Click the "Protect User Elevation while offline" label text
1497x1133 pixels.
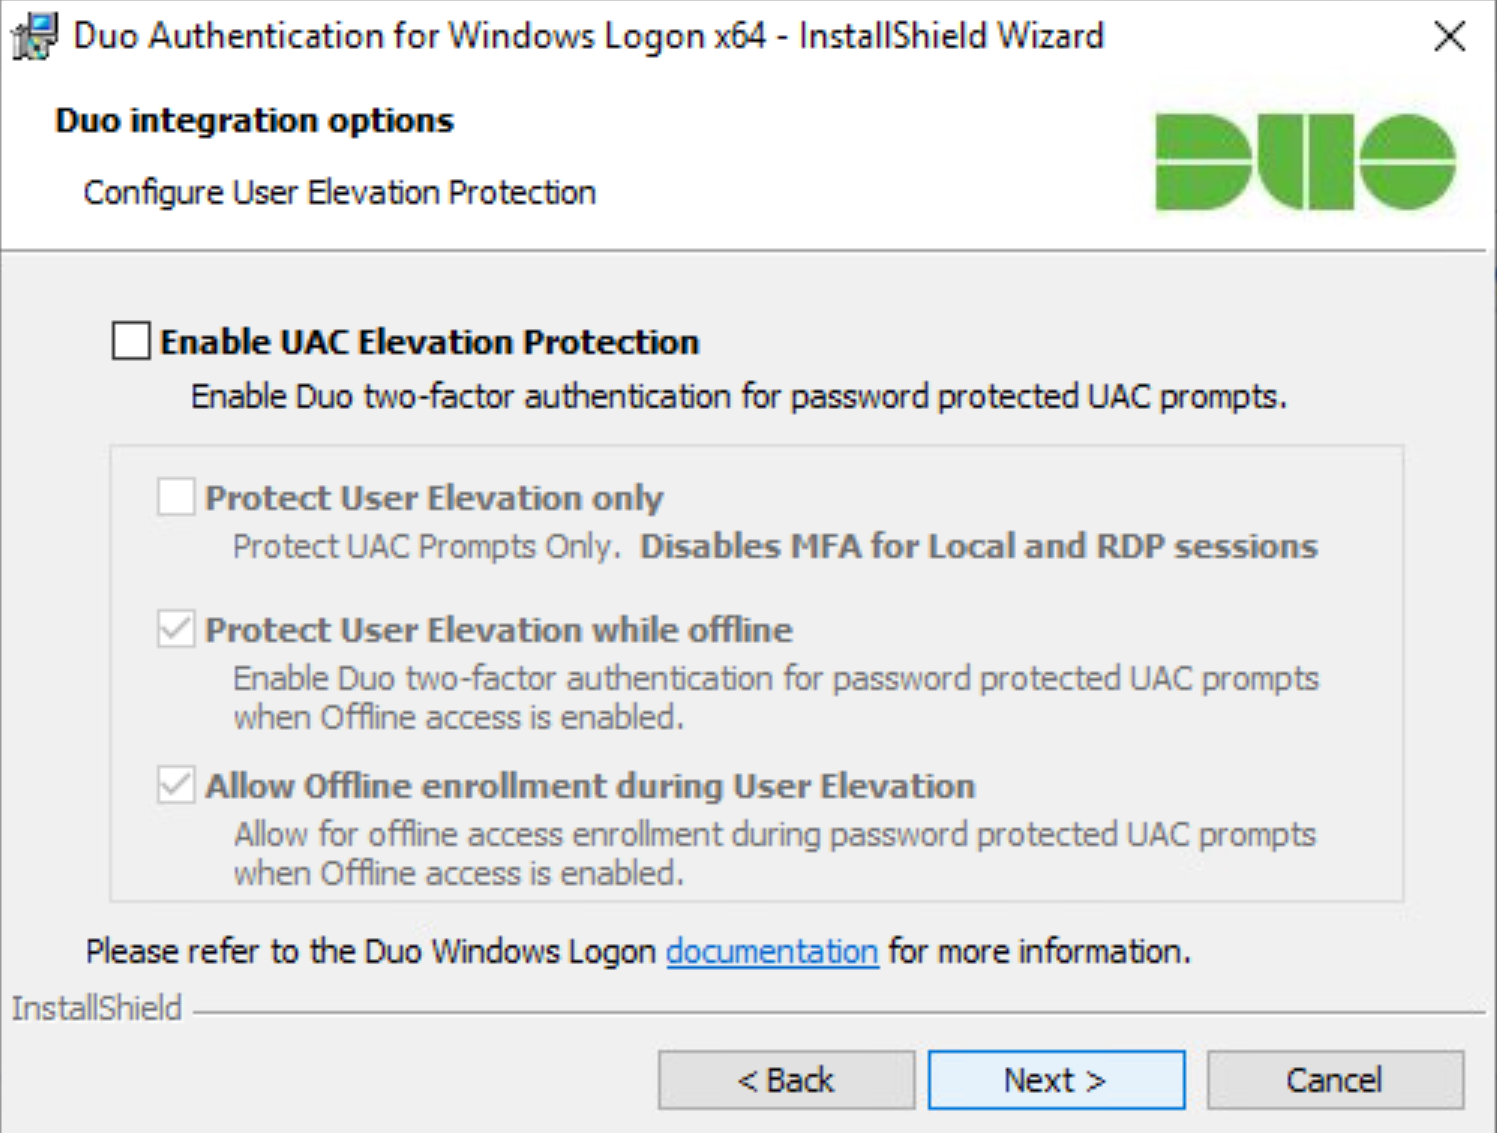point(498,630)
